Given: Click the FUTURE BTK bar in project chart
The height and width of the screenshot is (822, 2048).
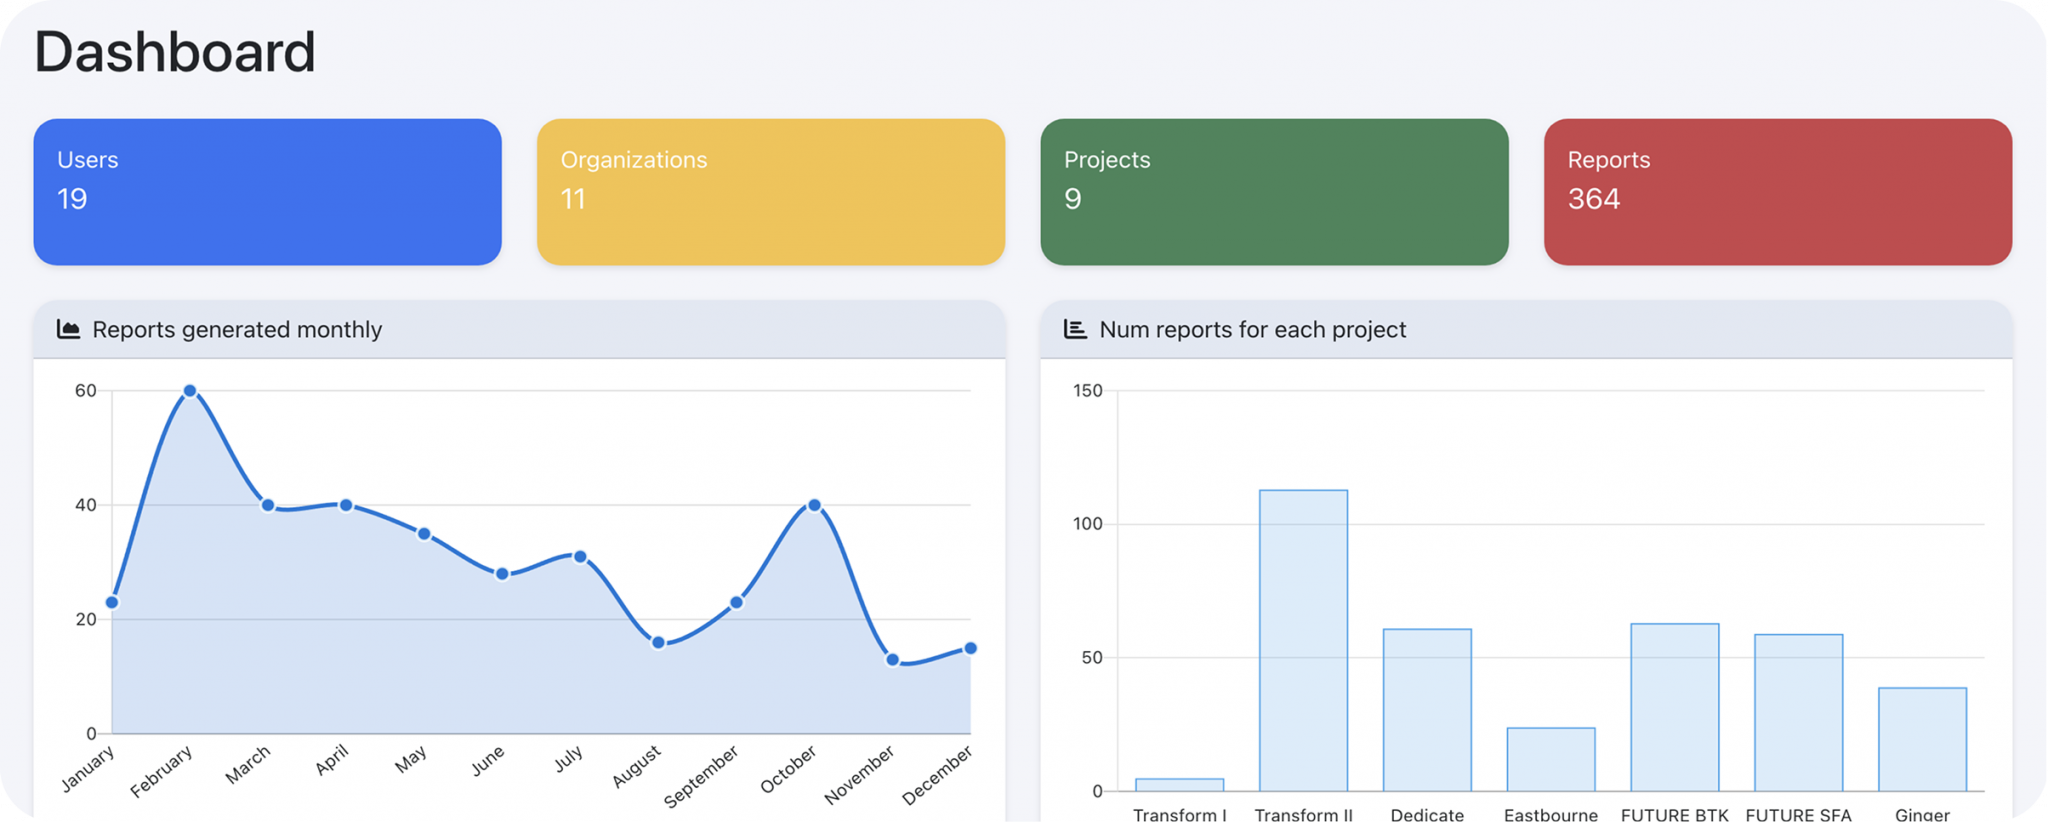Looking at the screenshot, I should (x=1675, y=707).
